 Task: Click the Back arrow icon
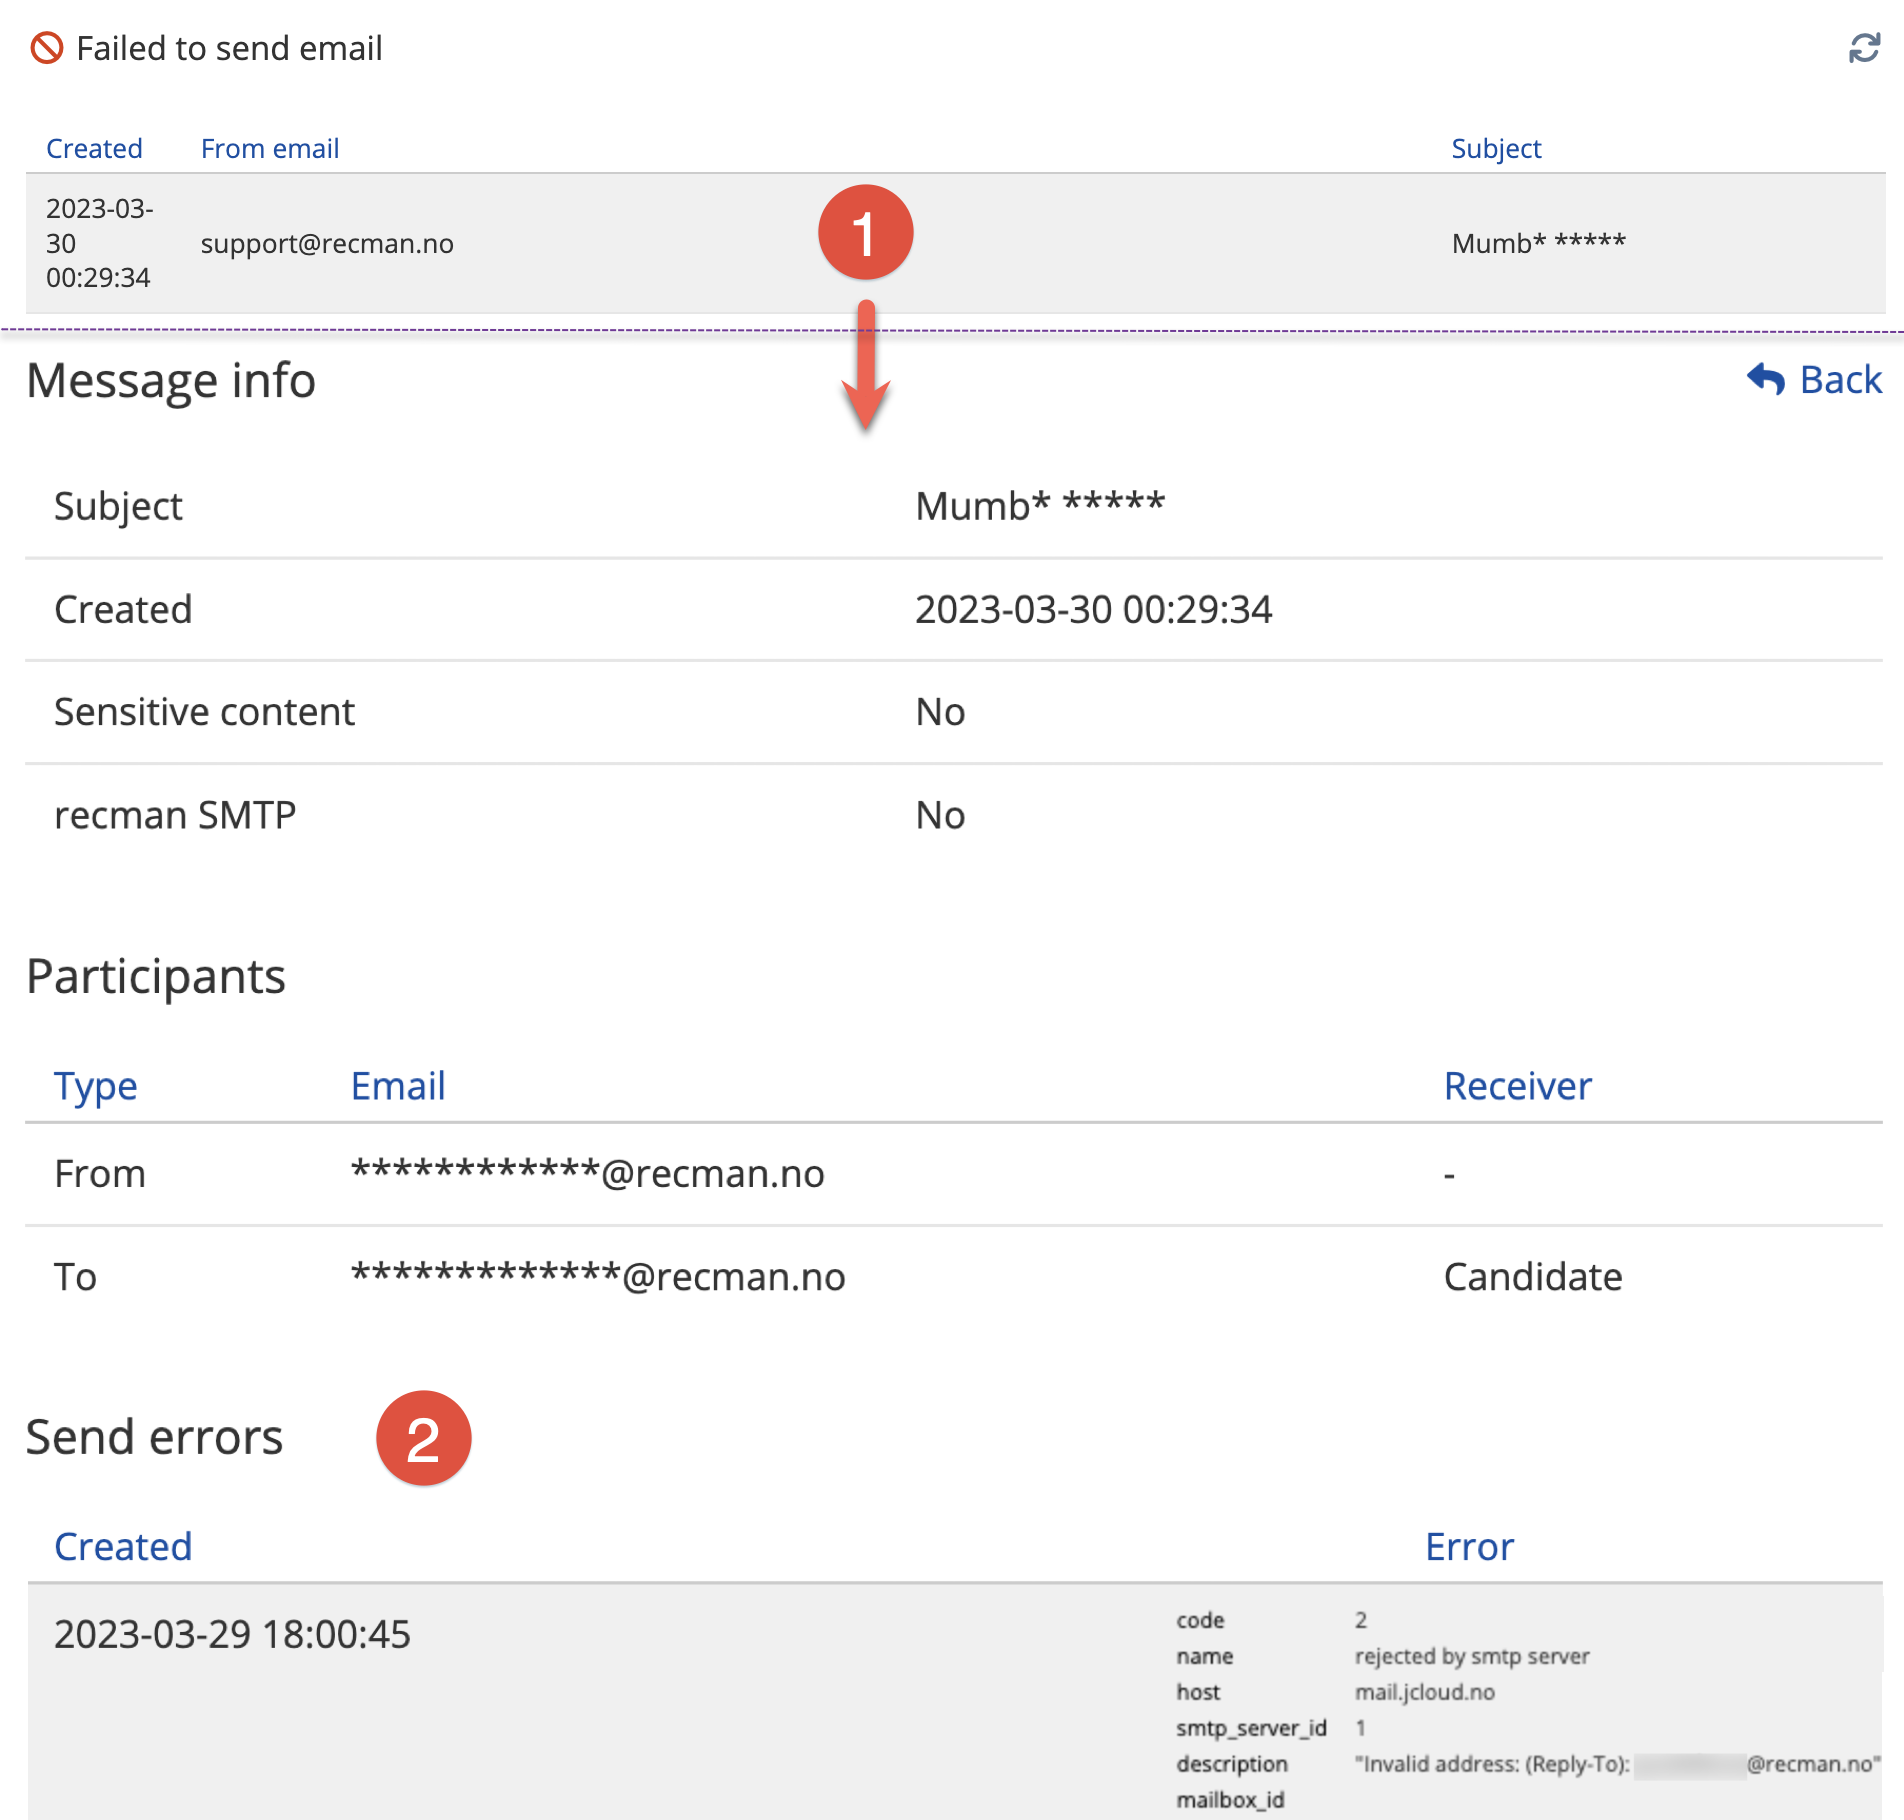1765,379
